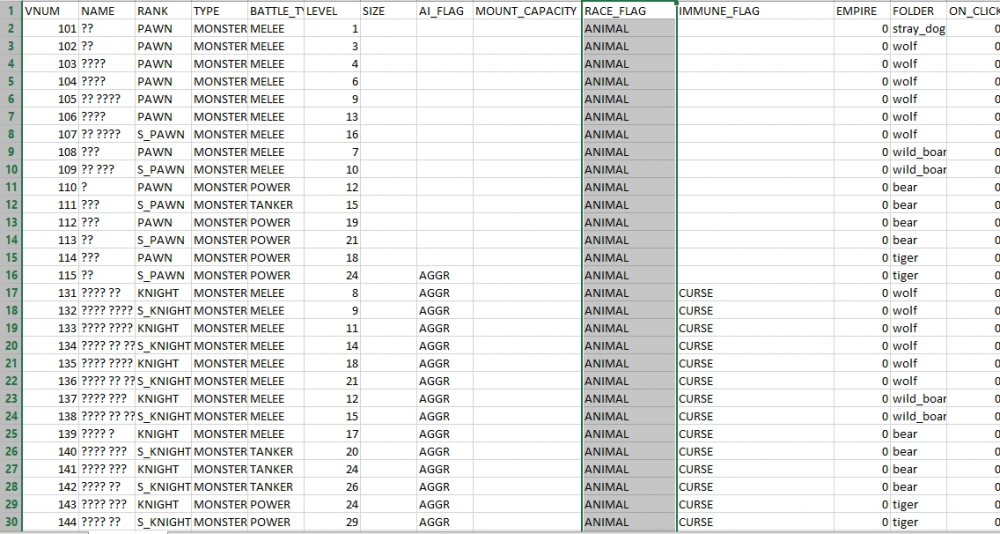Select AGGR cell in VNUM 115 row
Image resolution: width=1000 pixels, height=534 pixels.
point(445,276)
